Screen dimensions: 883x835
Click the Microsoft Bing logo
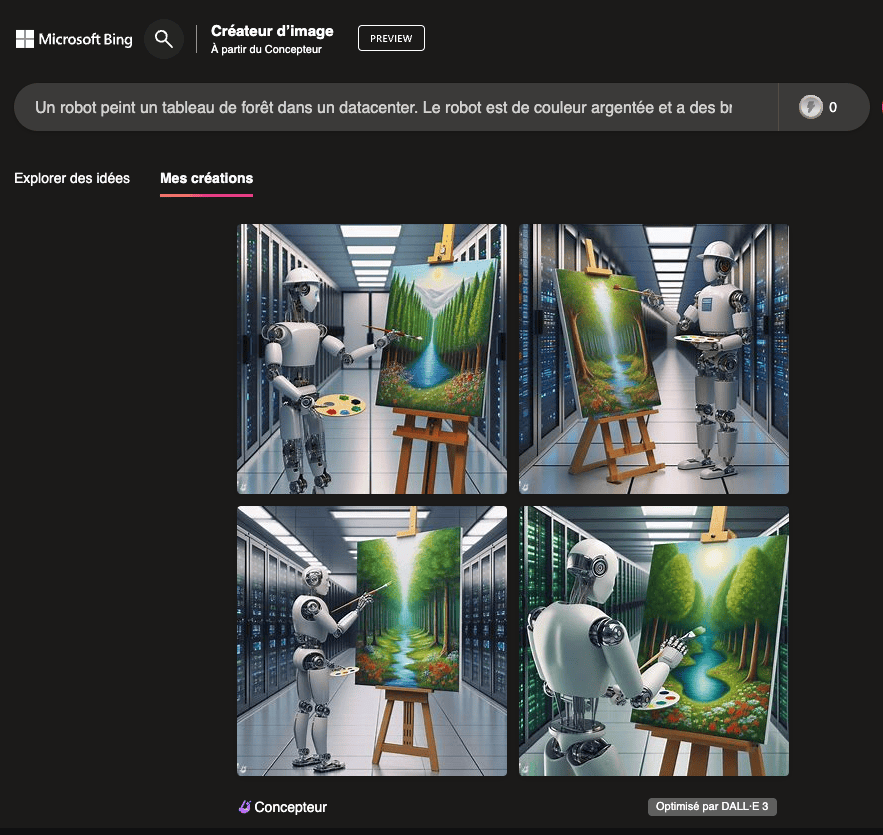click(74, 39)
